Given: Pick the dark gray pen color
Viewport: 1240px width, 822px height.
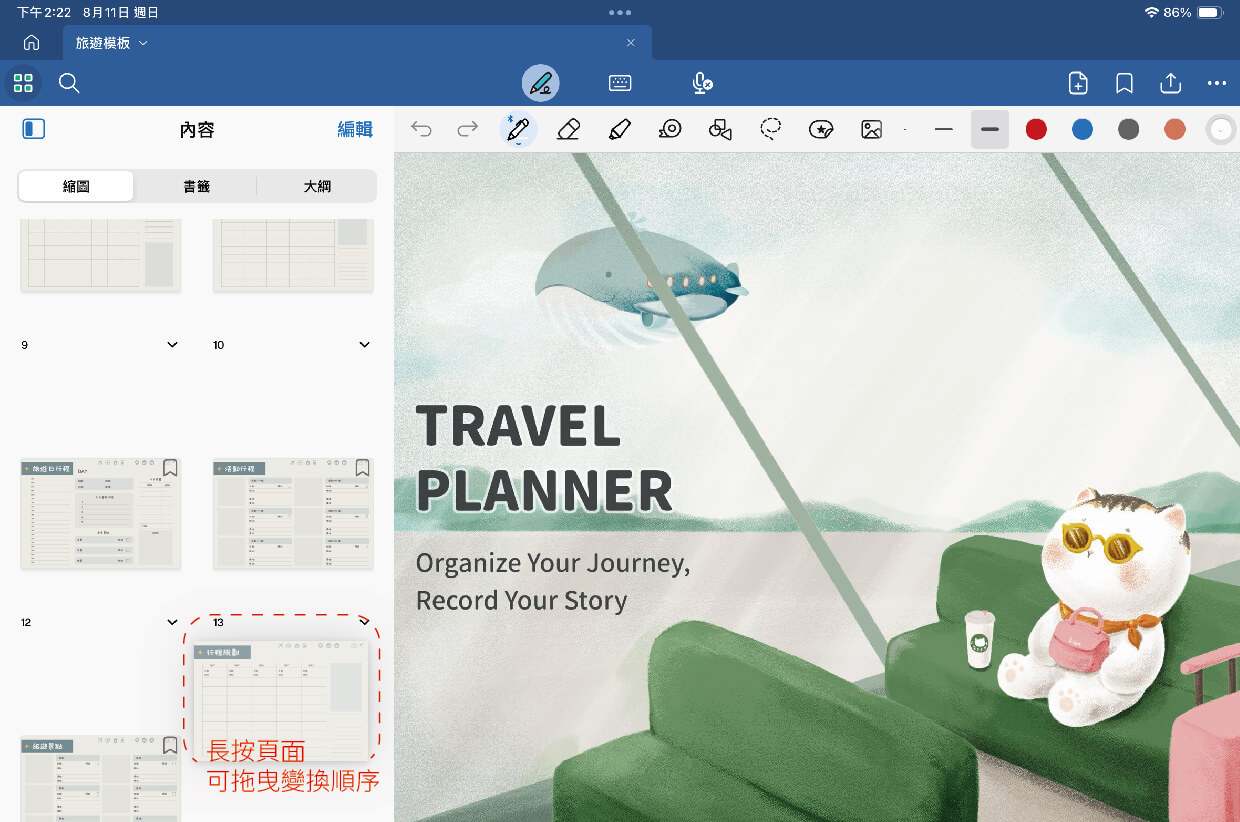Looking at the screenshot, I should click(1128, 129).
